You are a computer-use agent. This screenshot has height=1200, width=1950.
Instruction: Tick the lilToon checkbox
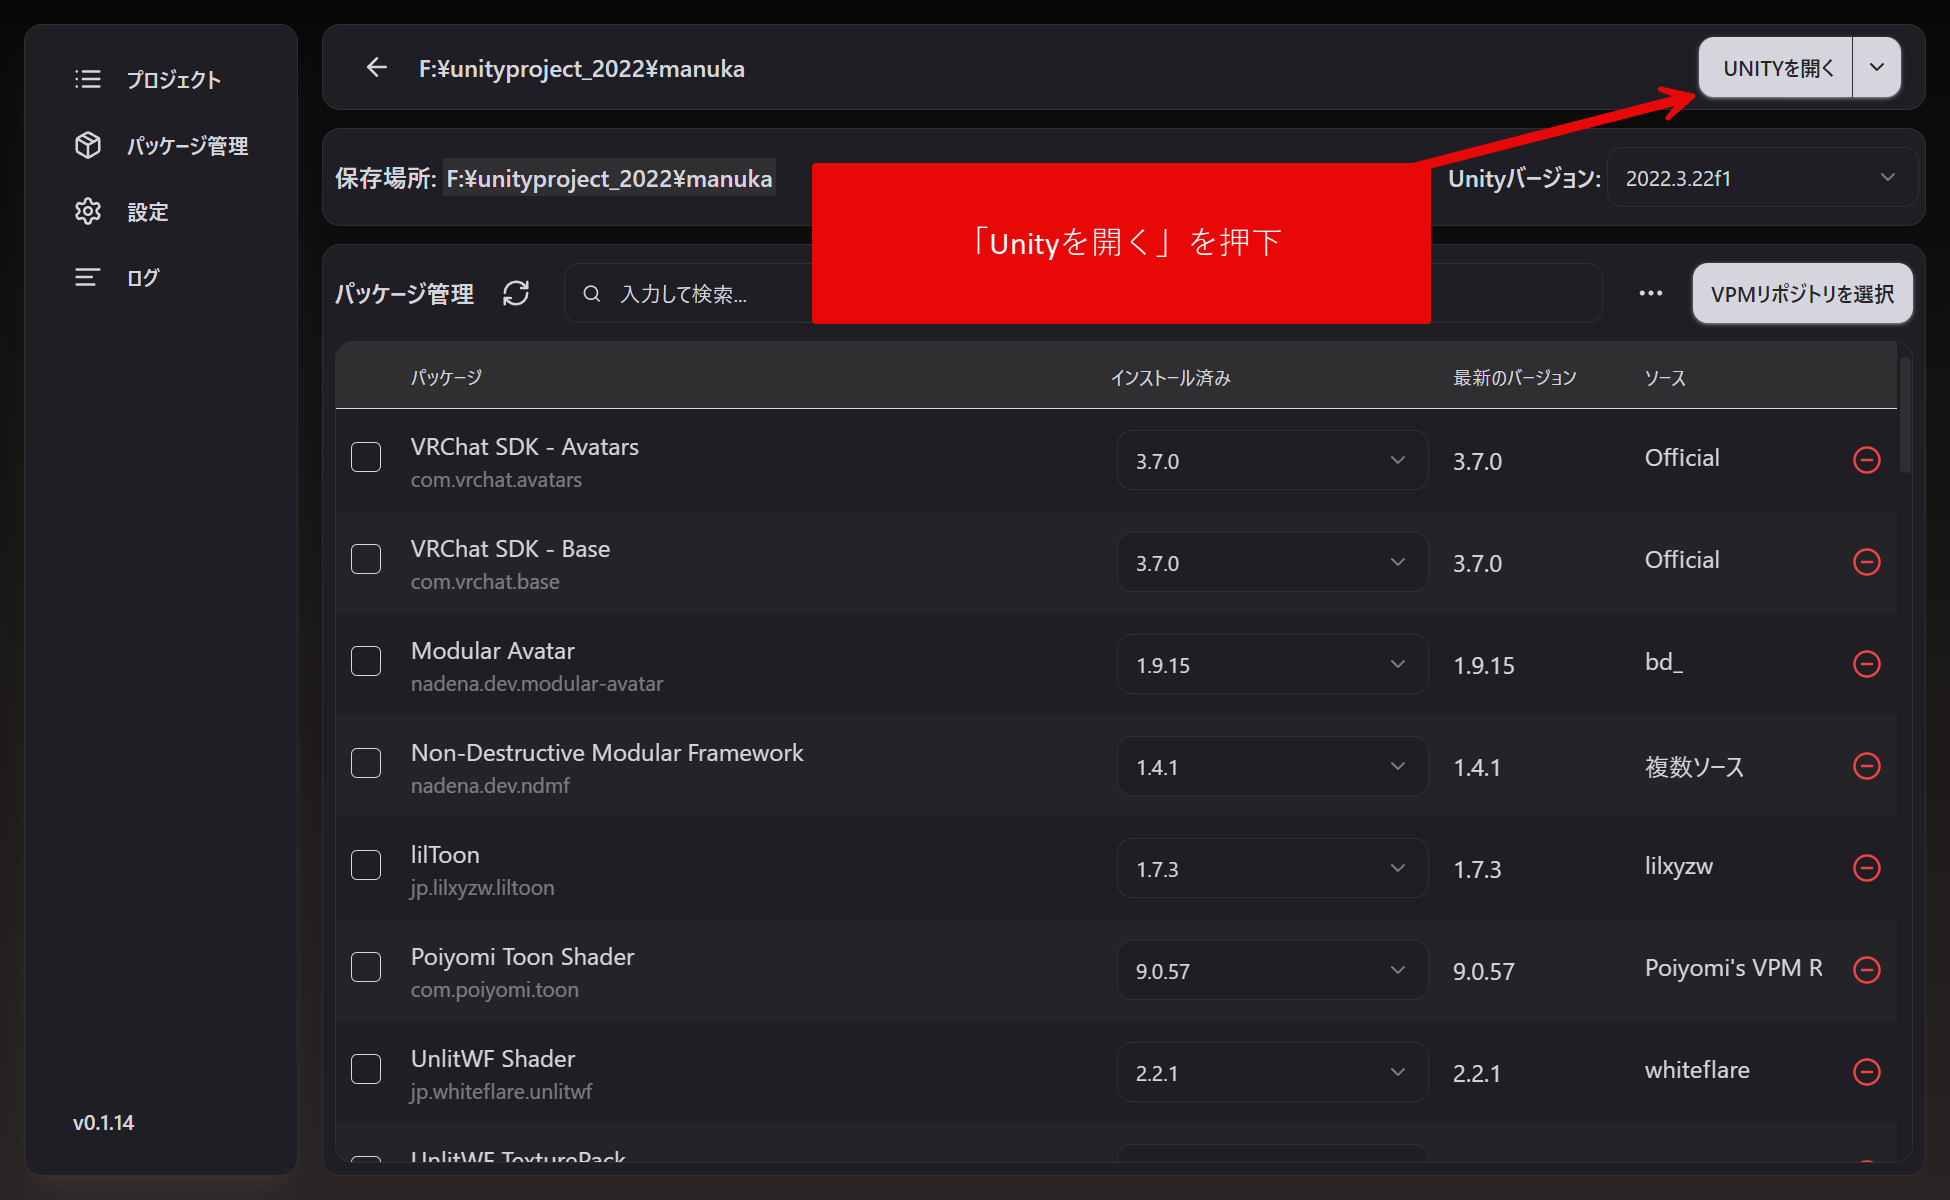pos(366,865)
